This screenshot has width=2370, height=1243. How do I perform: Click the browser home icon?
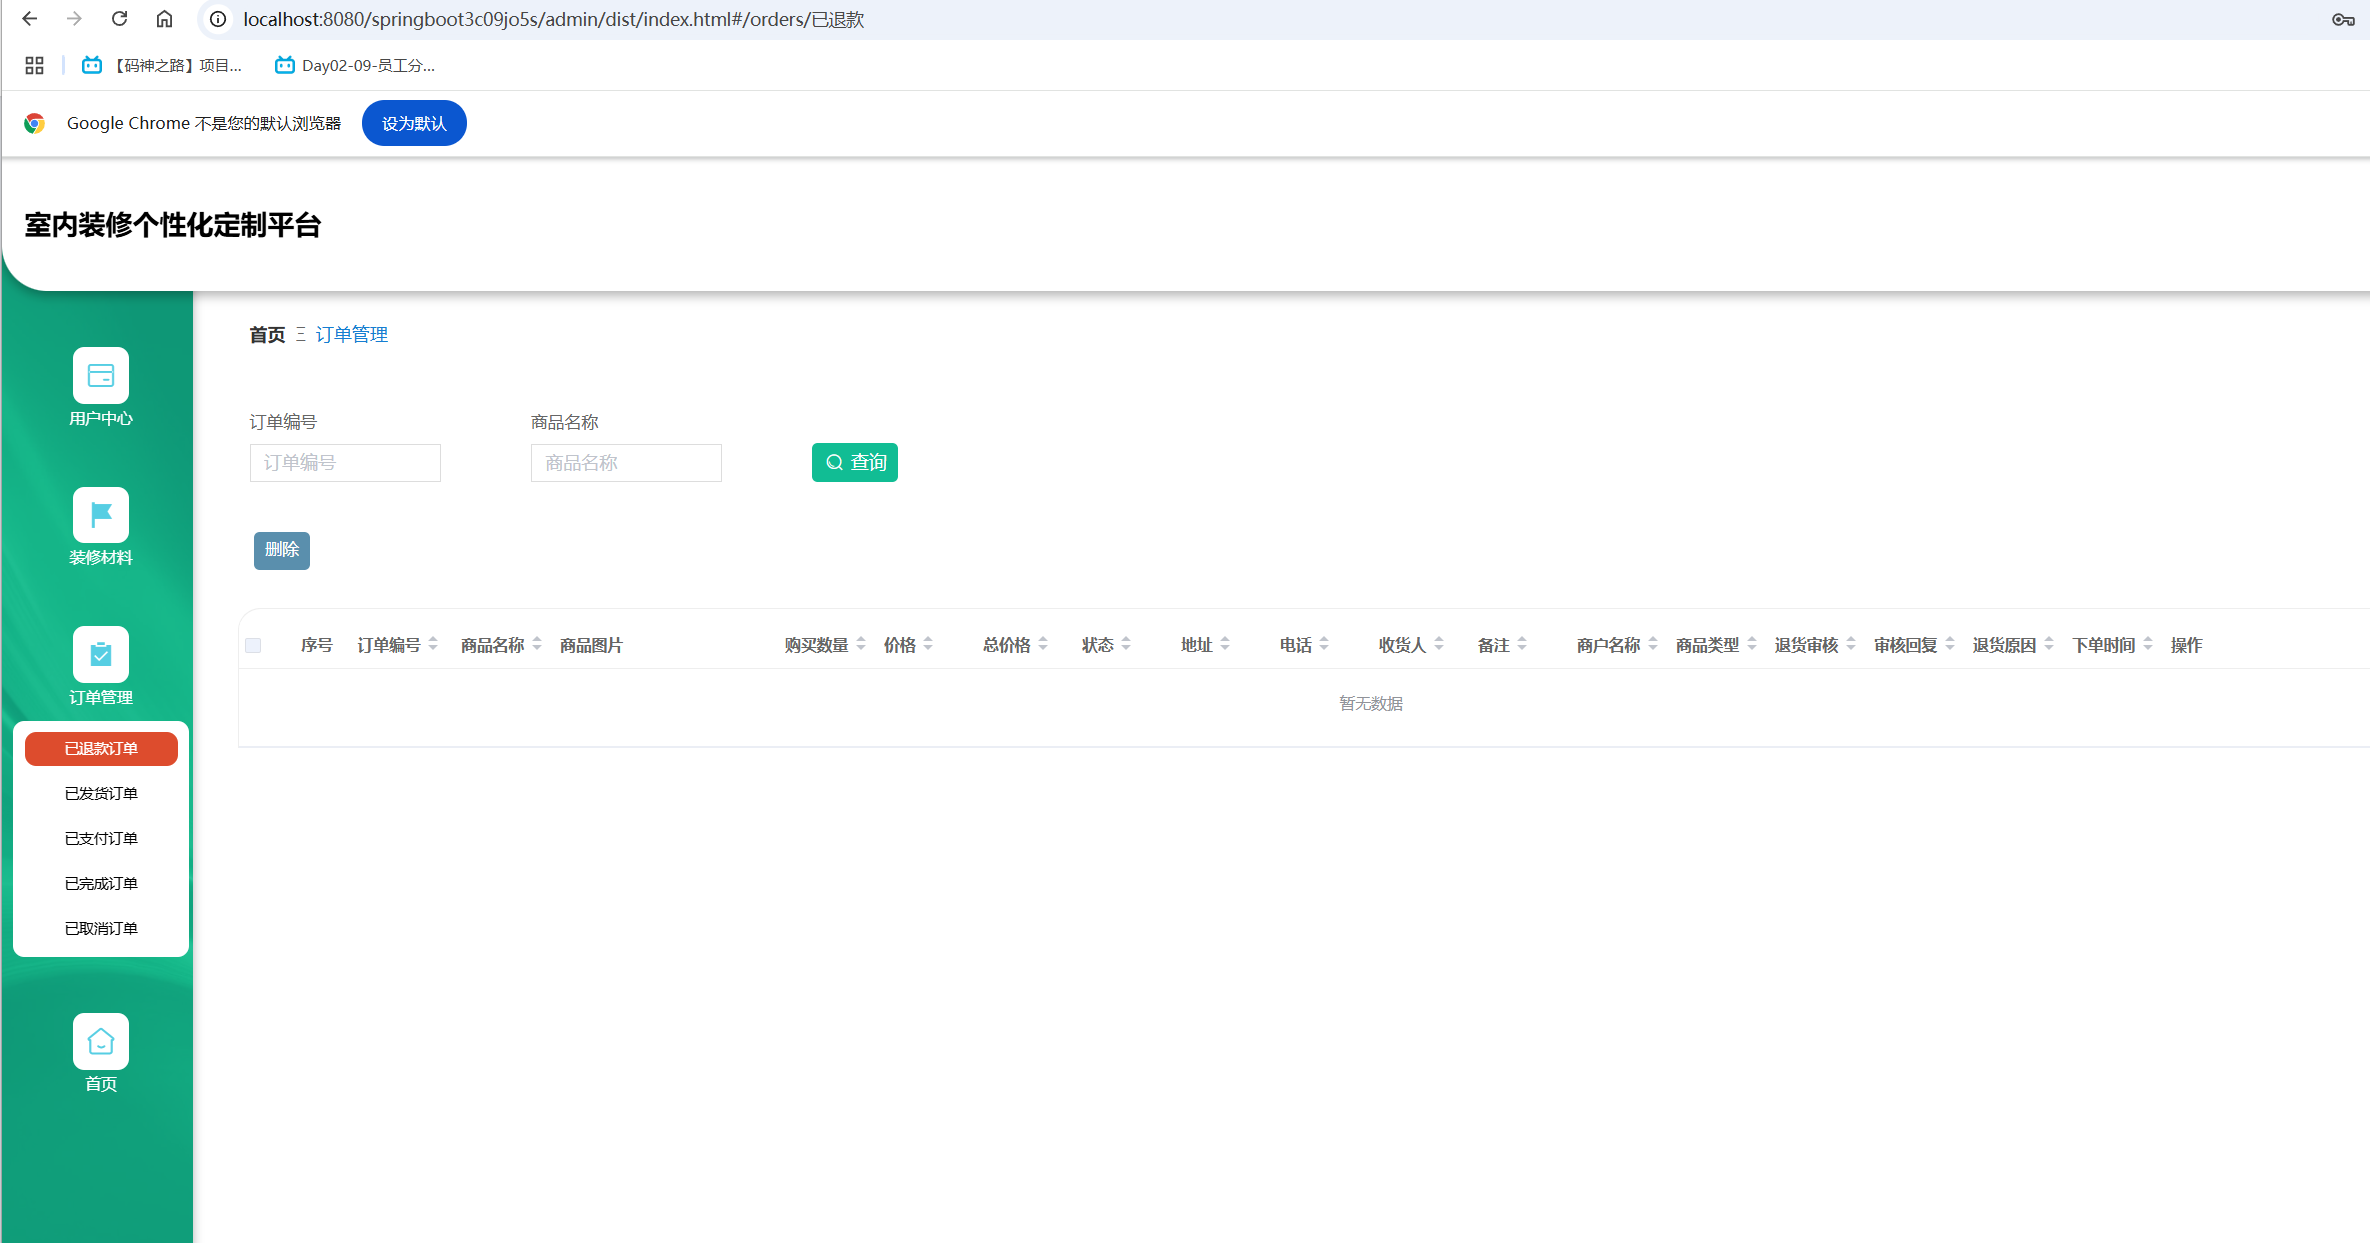[164, 19]
